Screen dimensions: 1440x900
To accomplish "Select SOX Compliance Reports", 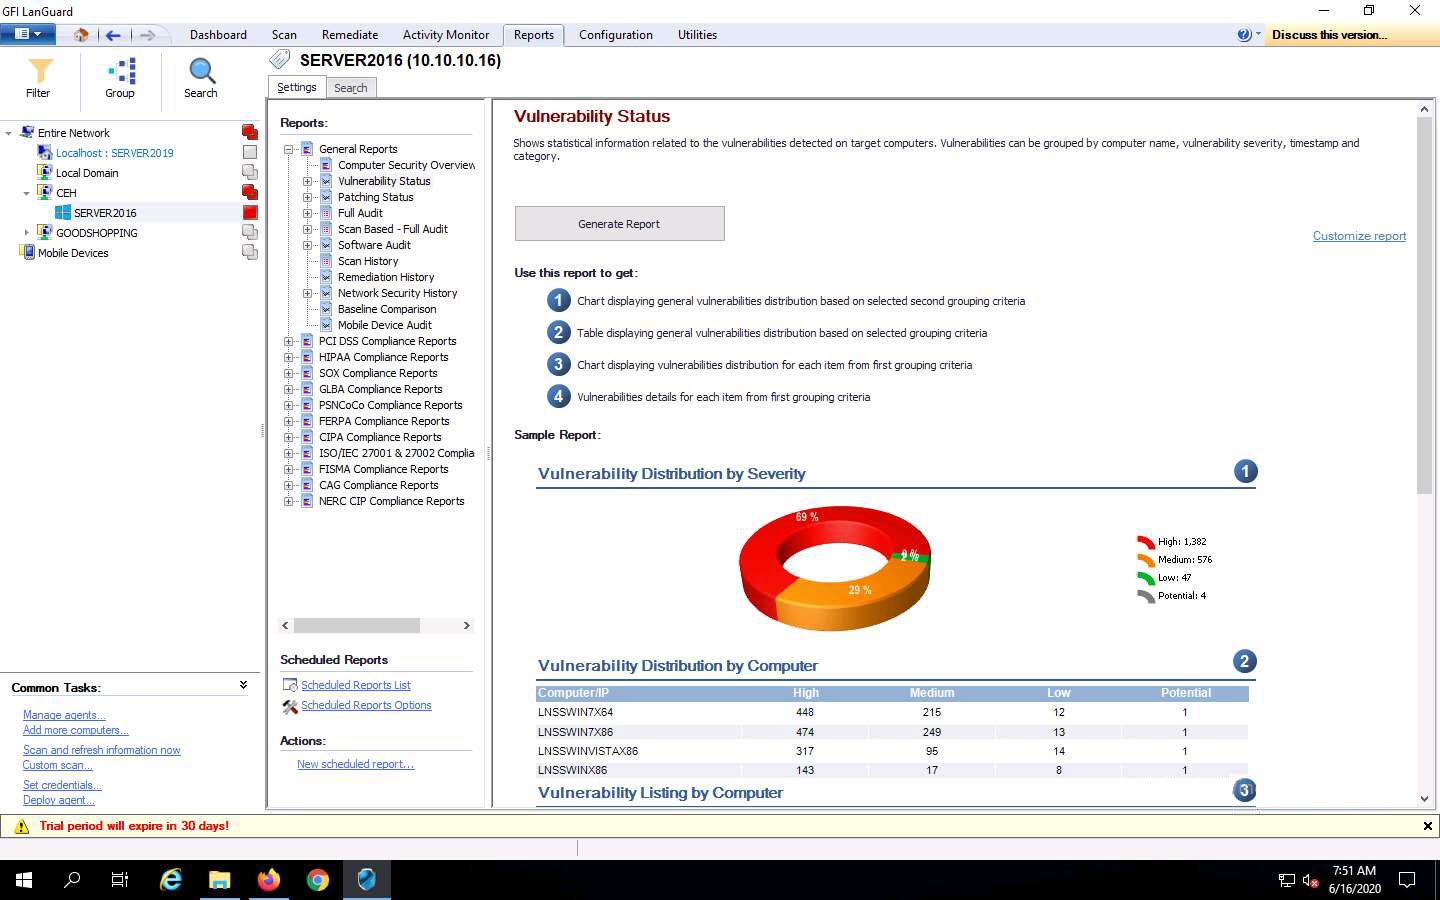I will tap(378, 373).
